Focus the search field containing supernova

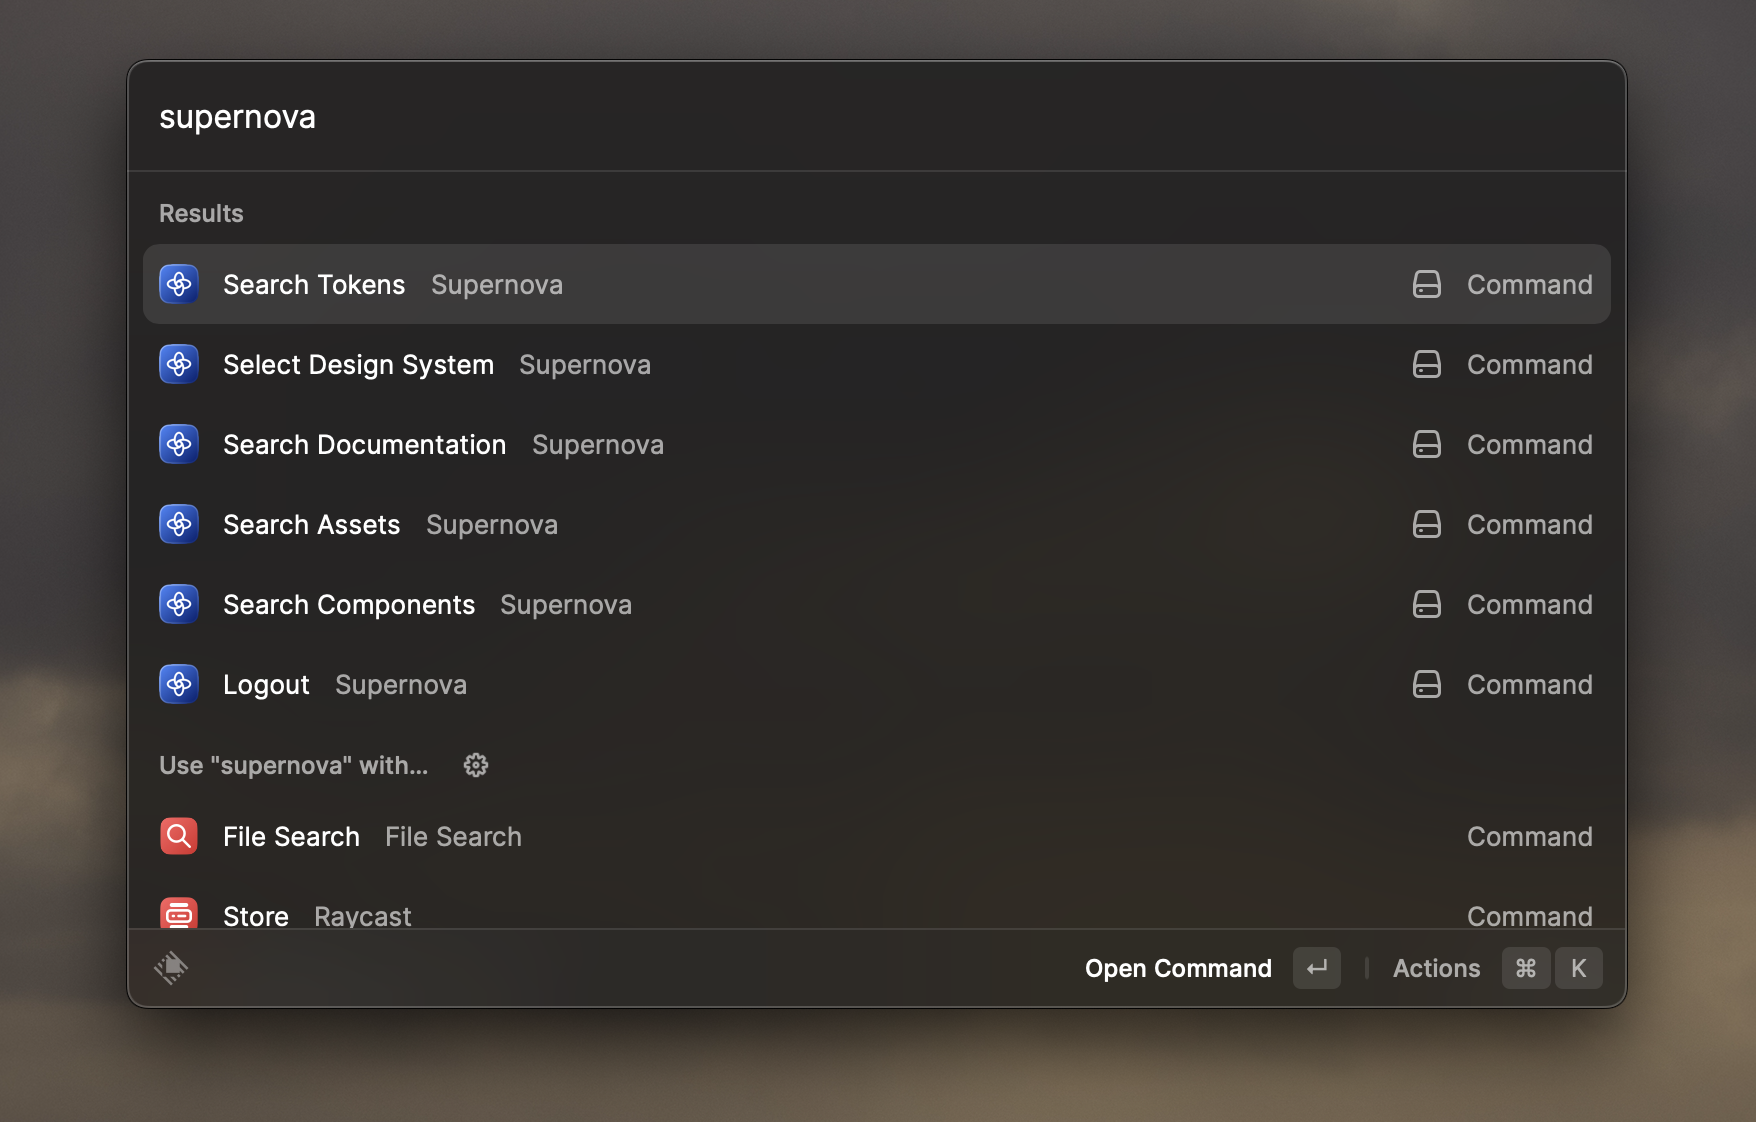pyautogui.click(x=877, y=117)
